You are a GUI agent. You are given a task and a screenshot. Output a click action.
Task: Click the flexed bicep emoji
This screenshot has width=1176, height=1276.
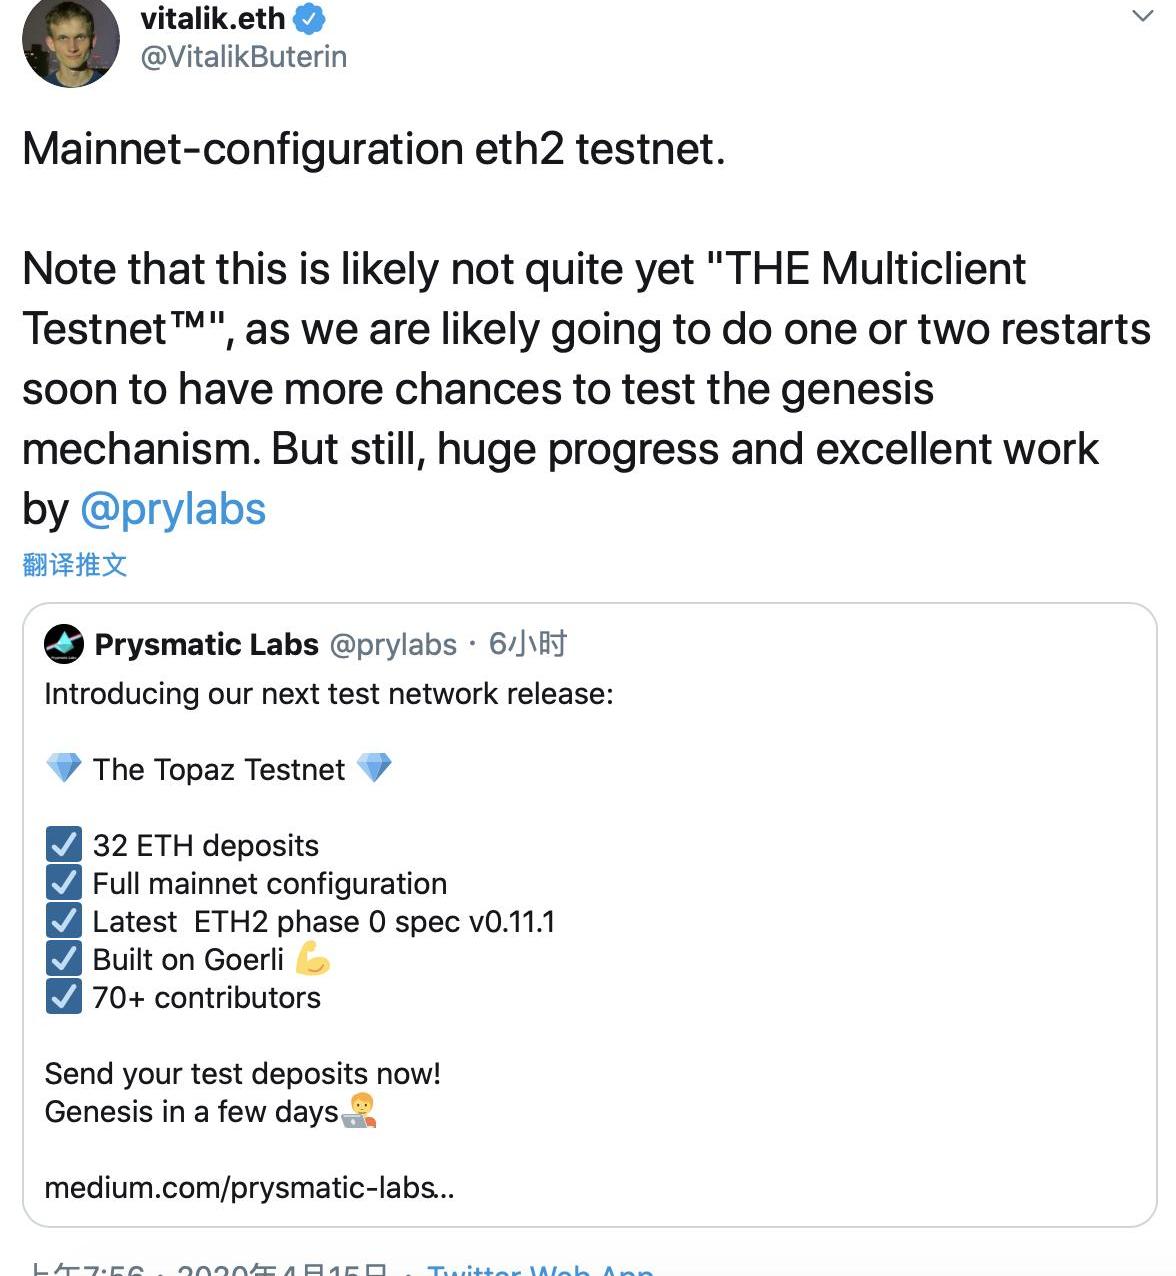(x=313, y=959)
